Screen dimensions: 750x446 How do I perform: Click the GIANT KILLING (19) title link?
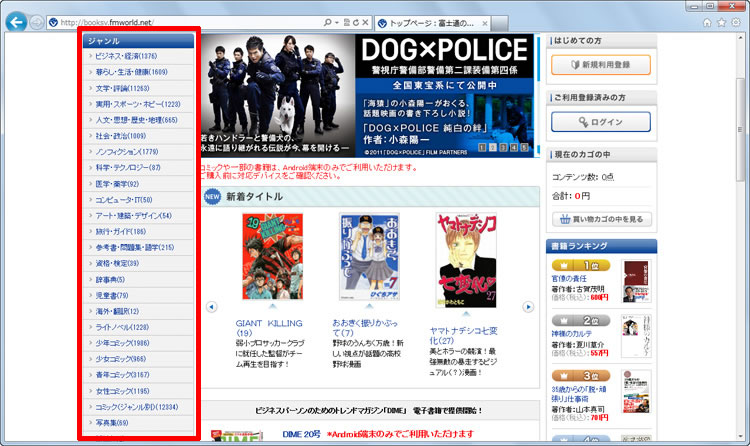[x=269, y=328]
